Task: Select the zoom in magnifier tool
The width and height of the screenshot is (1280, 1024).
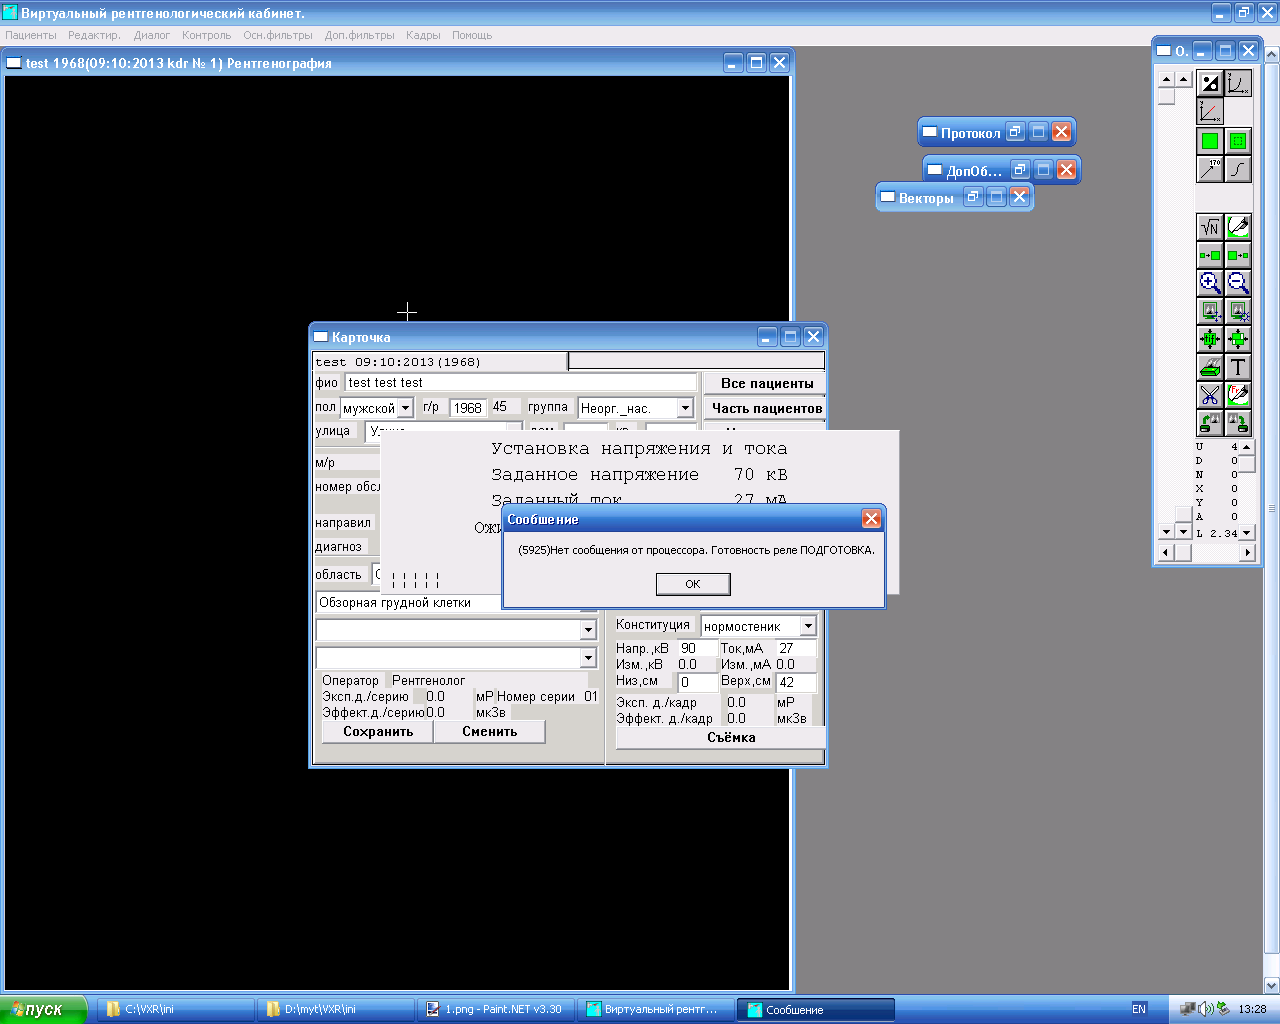Action: tap(1210, 283)
